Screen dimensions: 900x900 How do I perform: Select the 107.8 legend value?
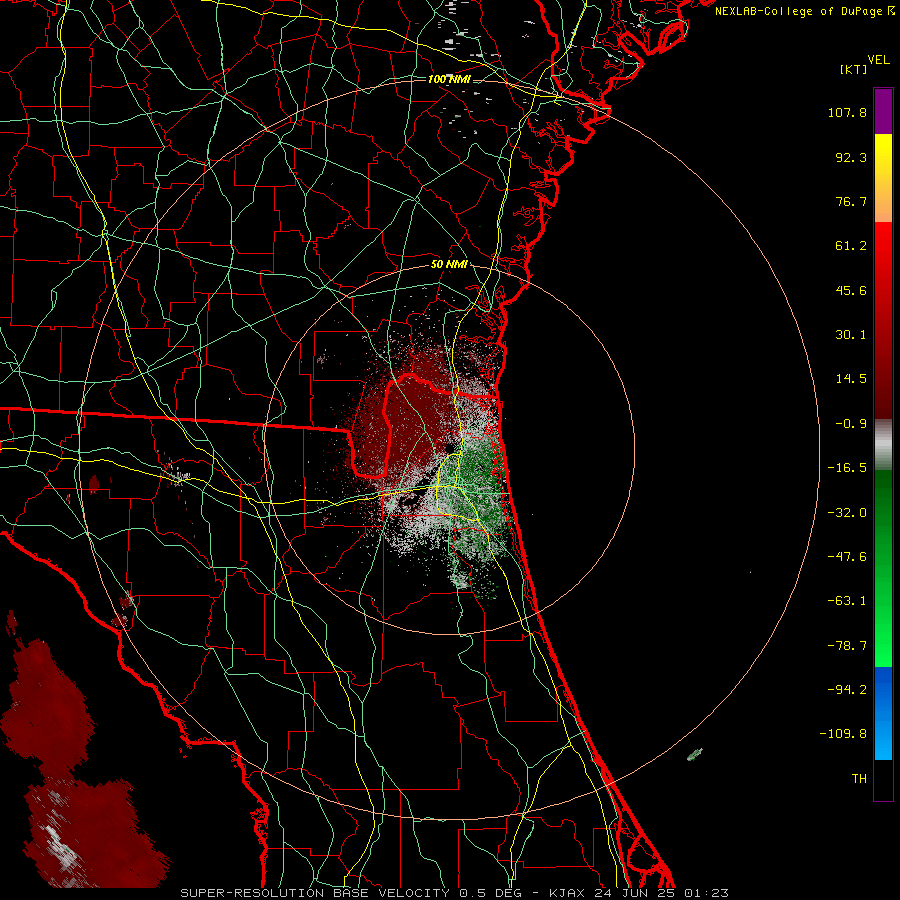pos(847,112)
